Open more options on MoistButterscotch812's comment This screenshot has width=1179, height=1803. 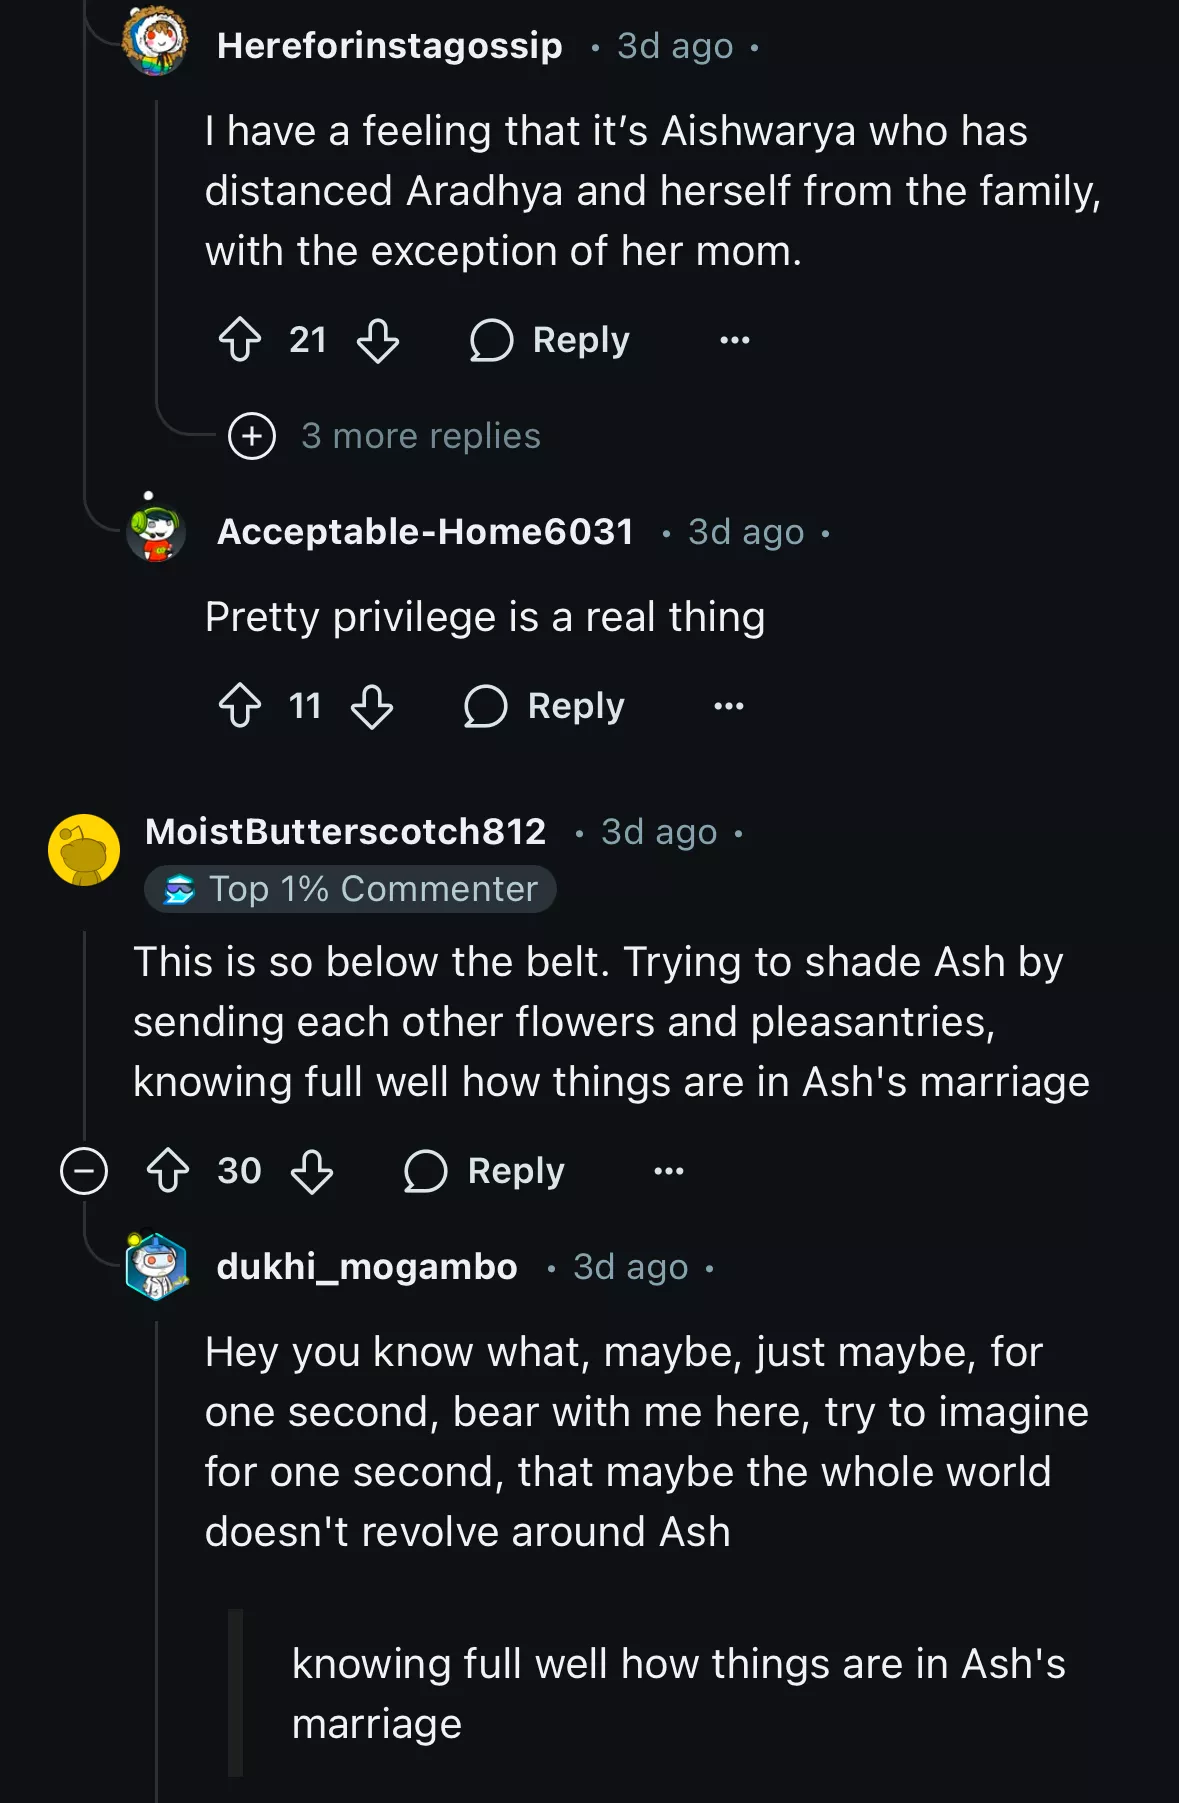pyautogui.click(x=669, y=1171)
